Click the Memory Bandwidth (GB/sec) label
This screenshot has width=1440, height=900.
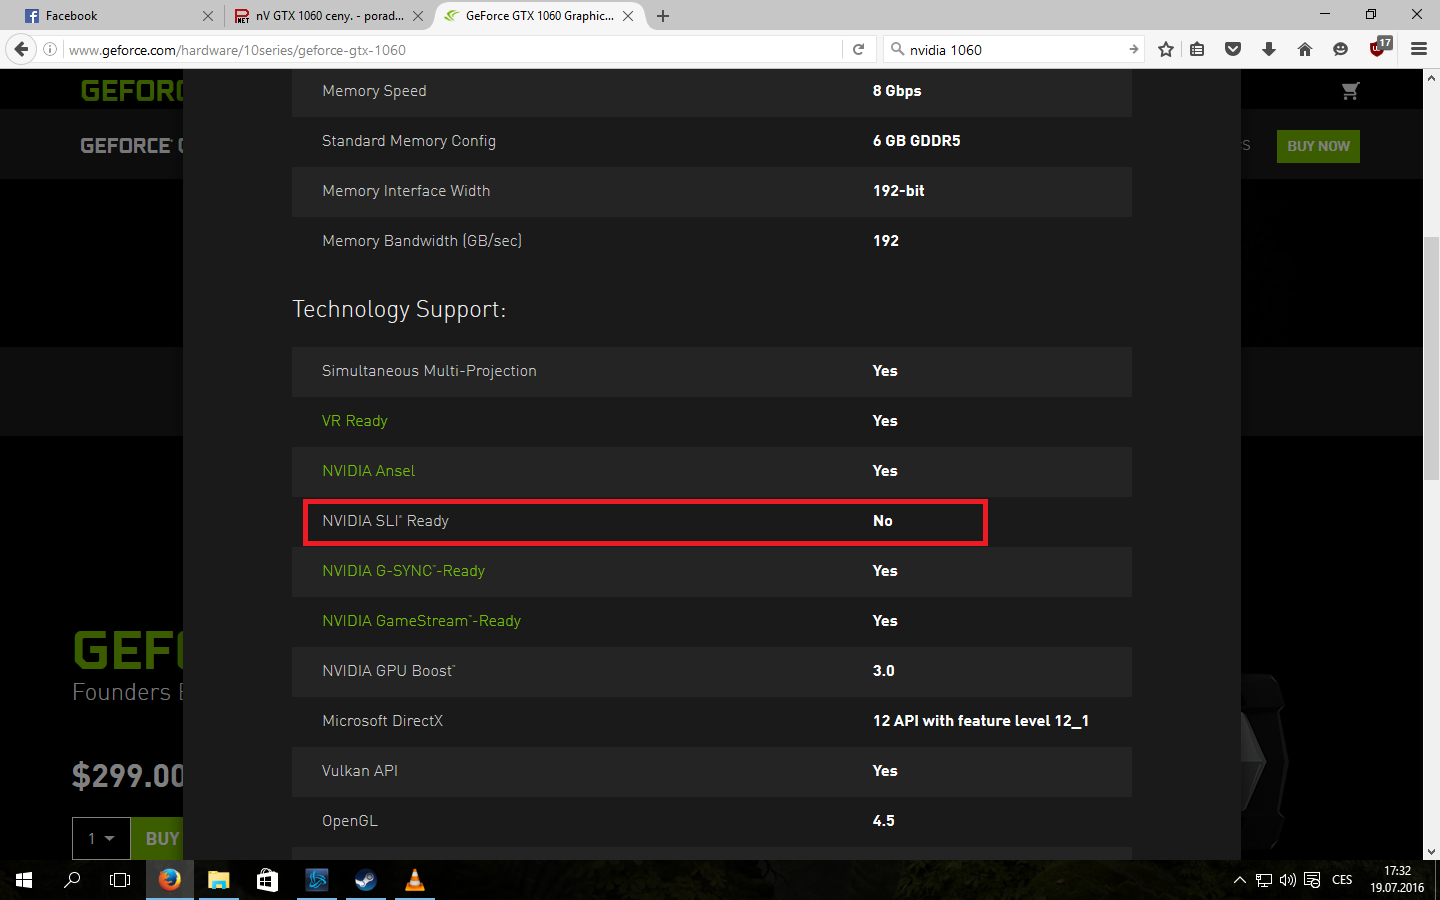[422, 241]
